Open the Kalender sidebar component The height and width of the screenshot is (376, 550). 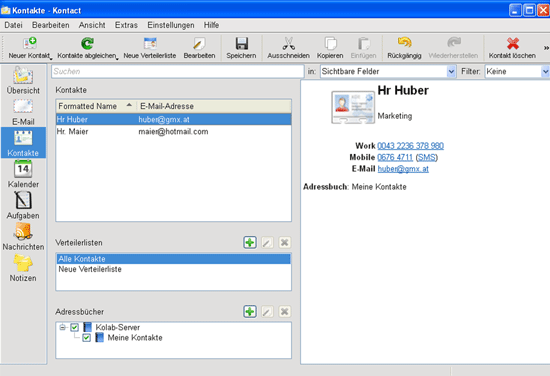23,174
